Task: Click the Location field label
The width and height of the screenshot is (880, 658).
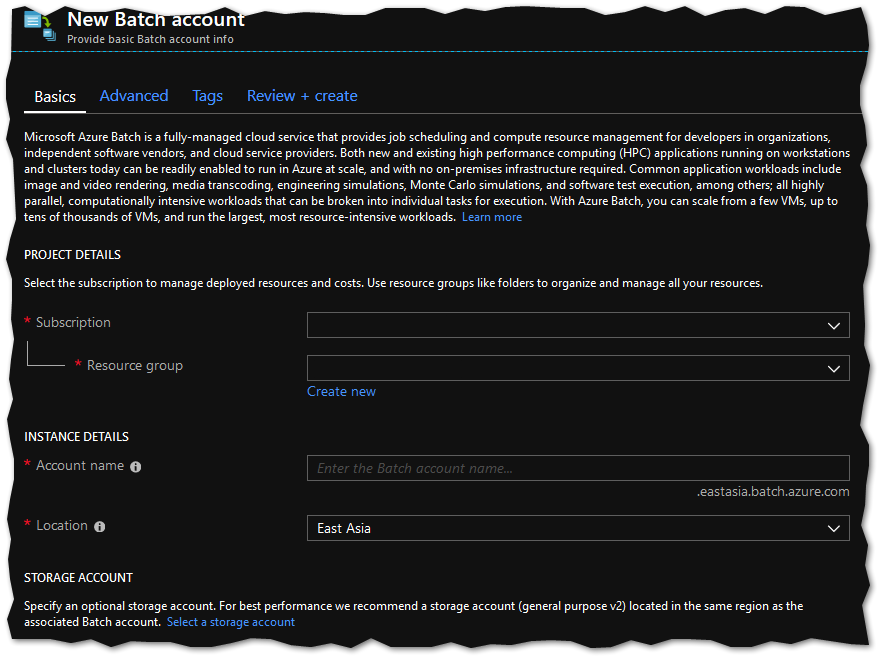Action: coord(62,526)
